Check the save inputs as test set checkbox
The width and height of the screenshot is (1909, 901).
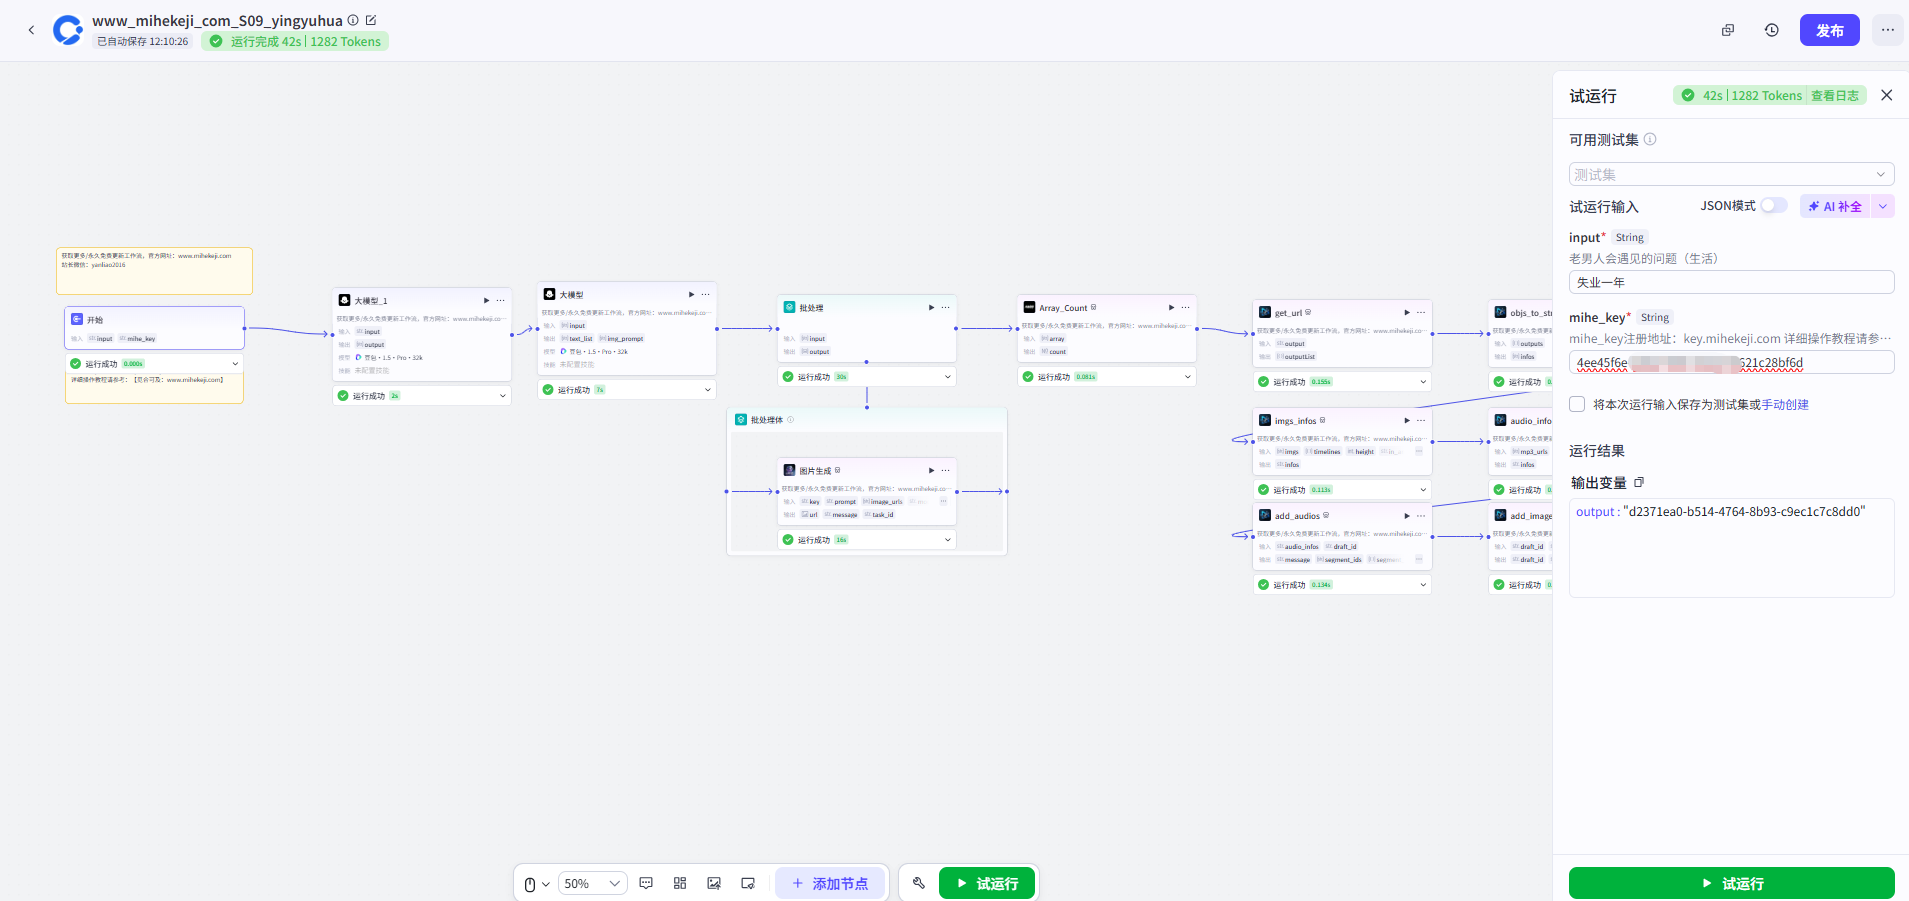pyautogui.click(x=1577, y=404)
